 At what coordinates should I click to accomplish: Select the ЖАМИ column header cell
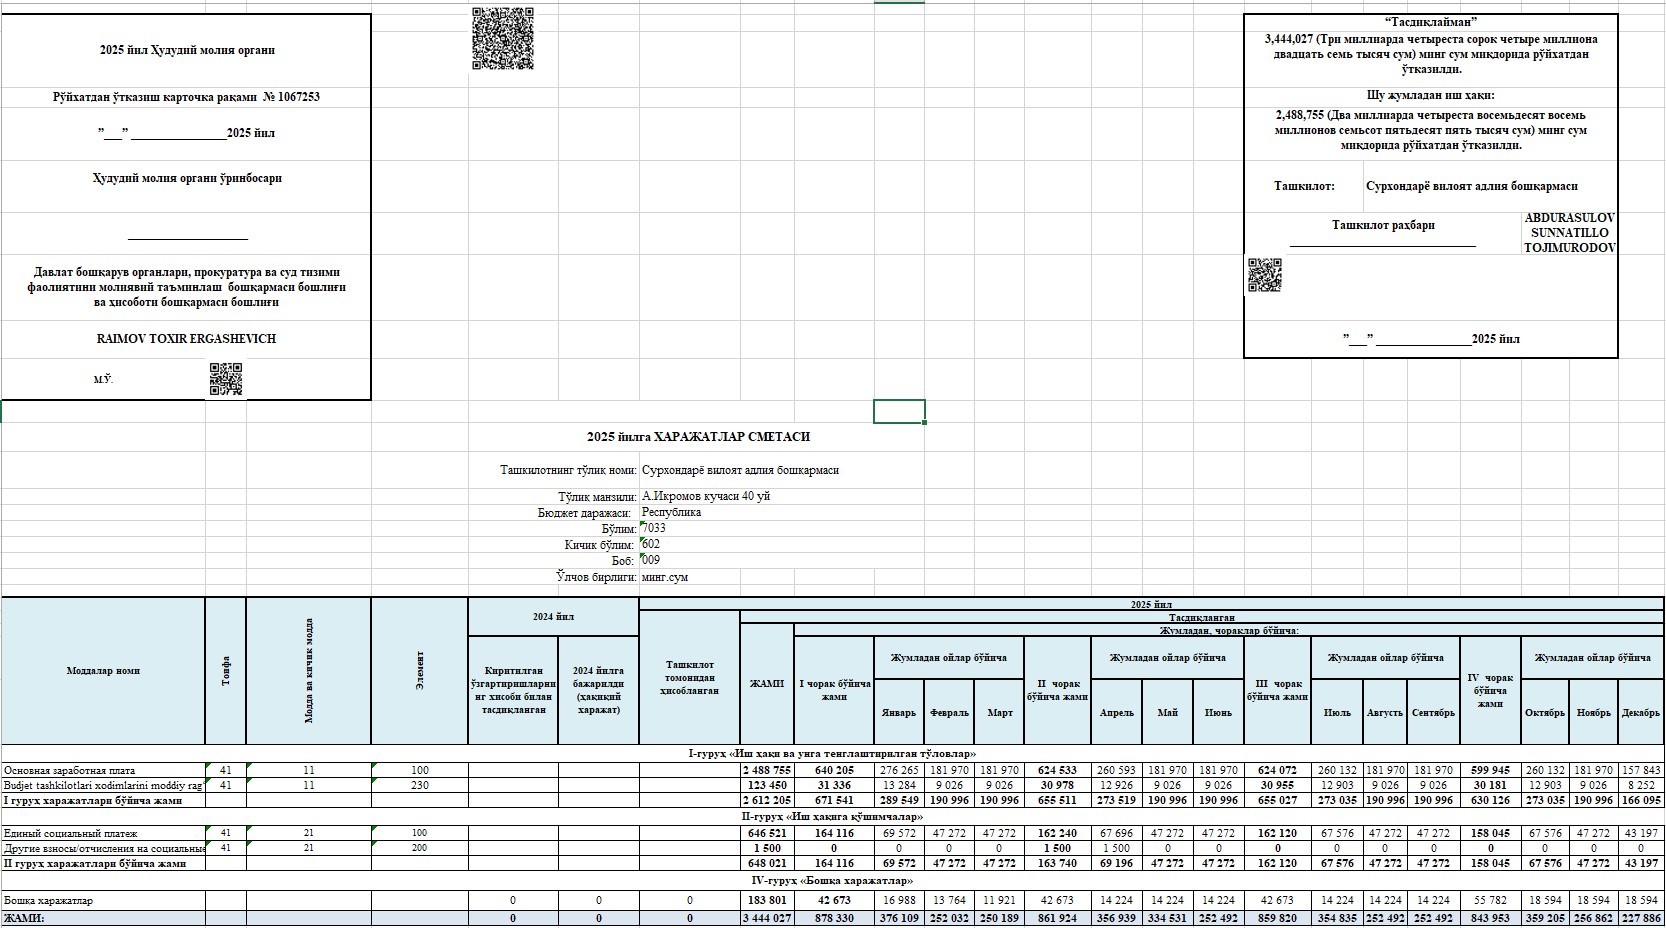[766, 684]
